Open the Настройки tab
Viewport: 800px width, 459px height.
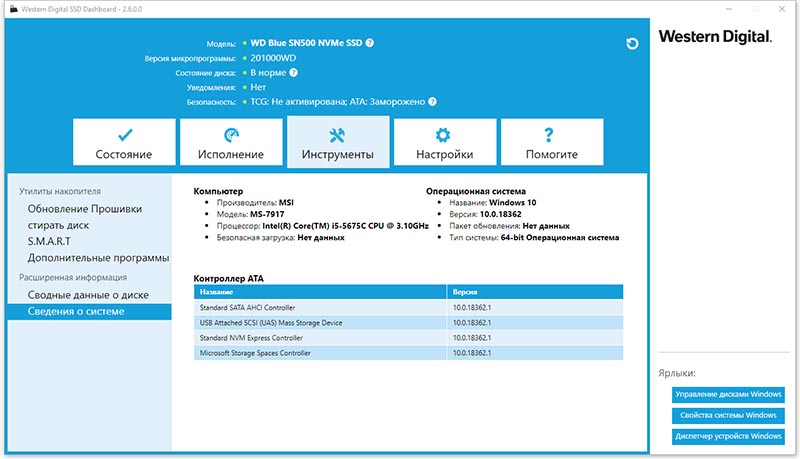click(445, 142)
